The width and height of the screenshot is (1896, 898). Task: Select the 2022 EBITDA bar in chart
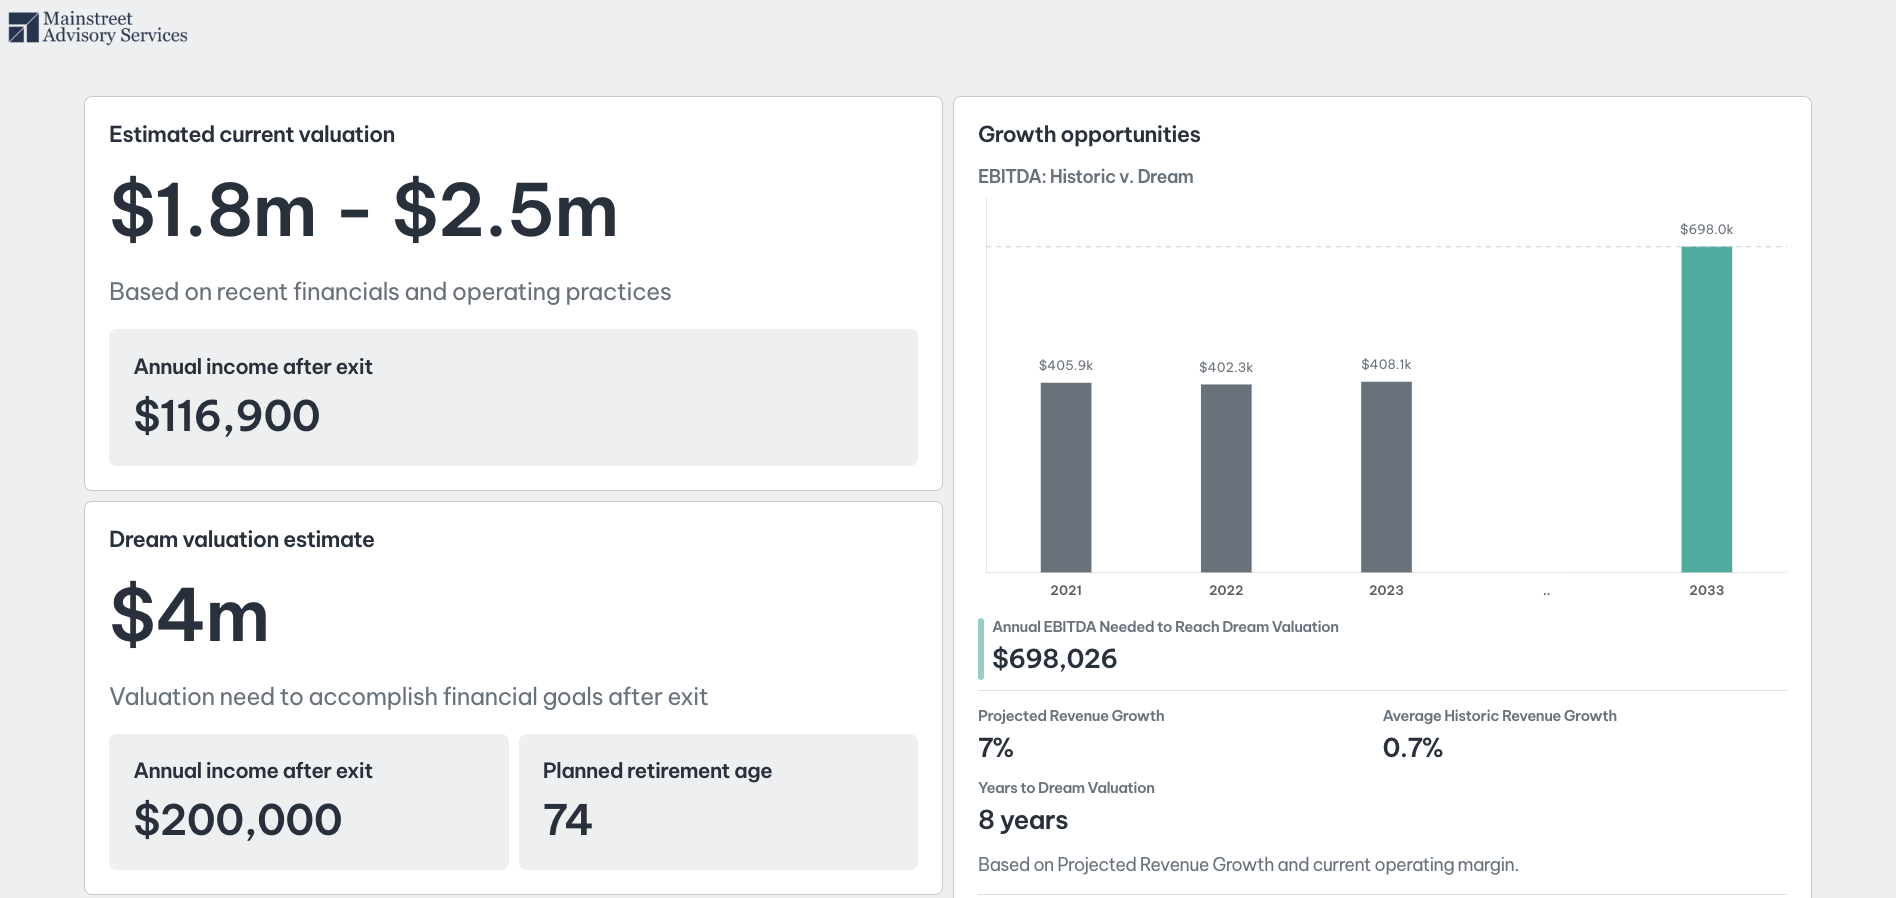coord(1225,478)
